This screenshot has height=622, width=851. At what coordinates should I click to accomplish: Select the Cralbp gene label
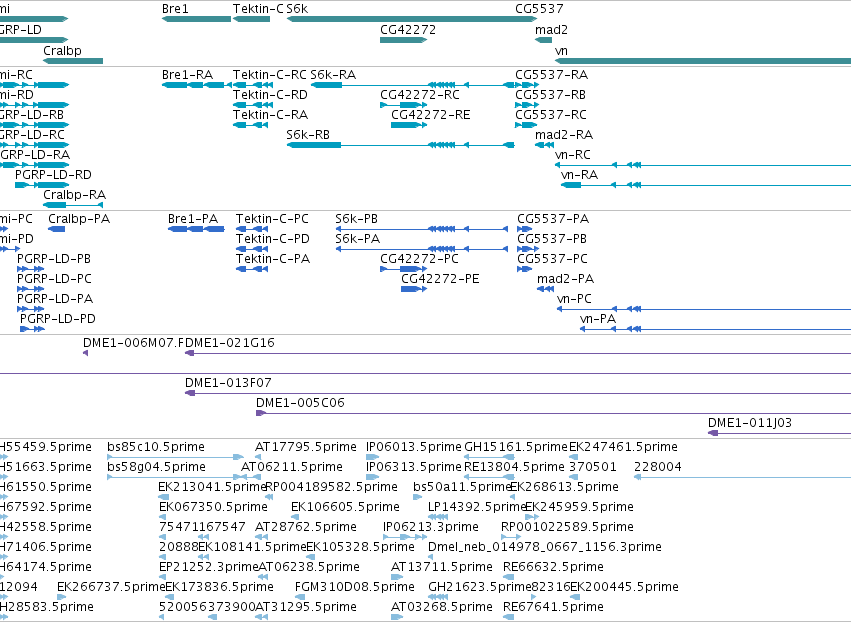click(x=62, y=50)
